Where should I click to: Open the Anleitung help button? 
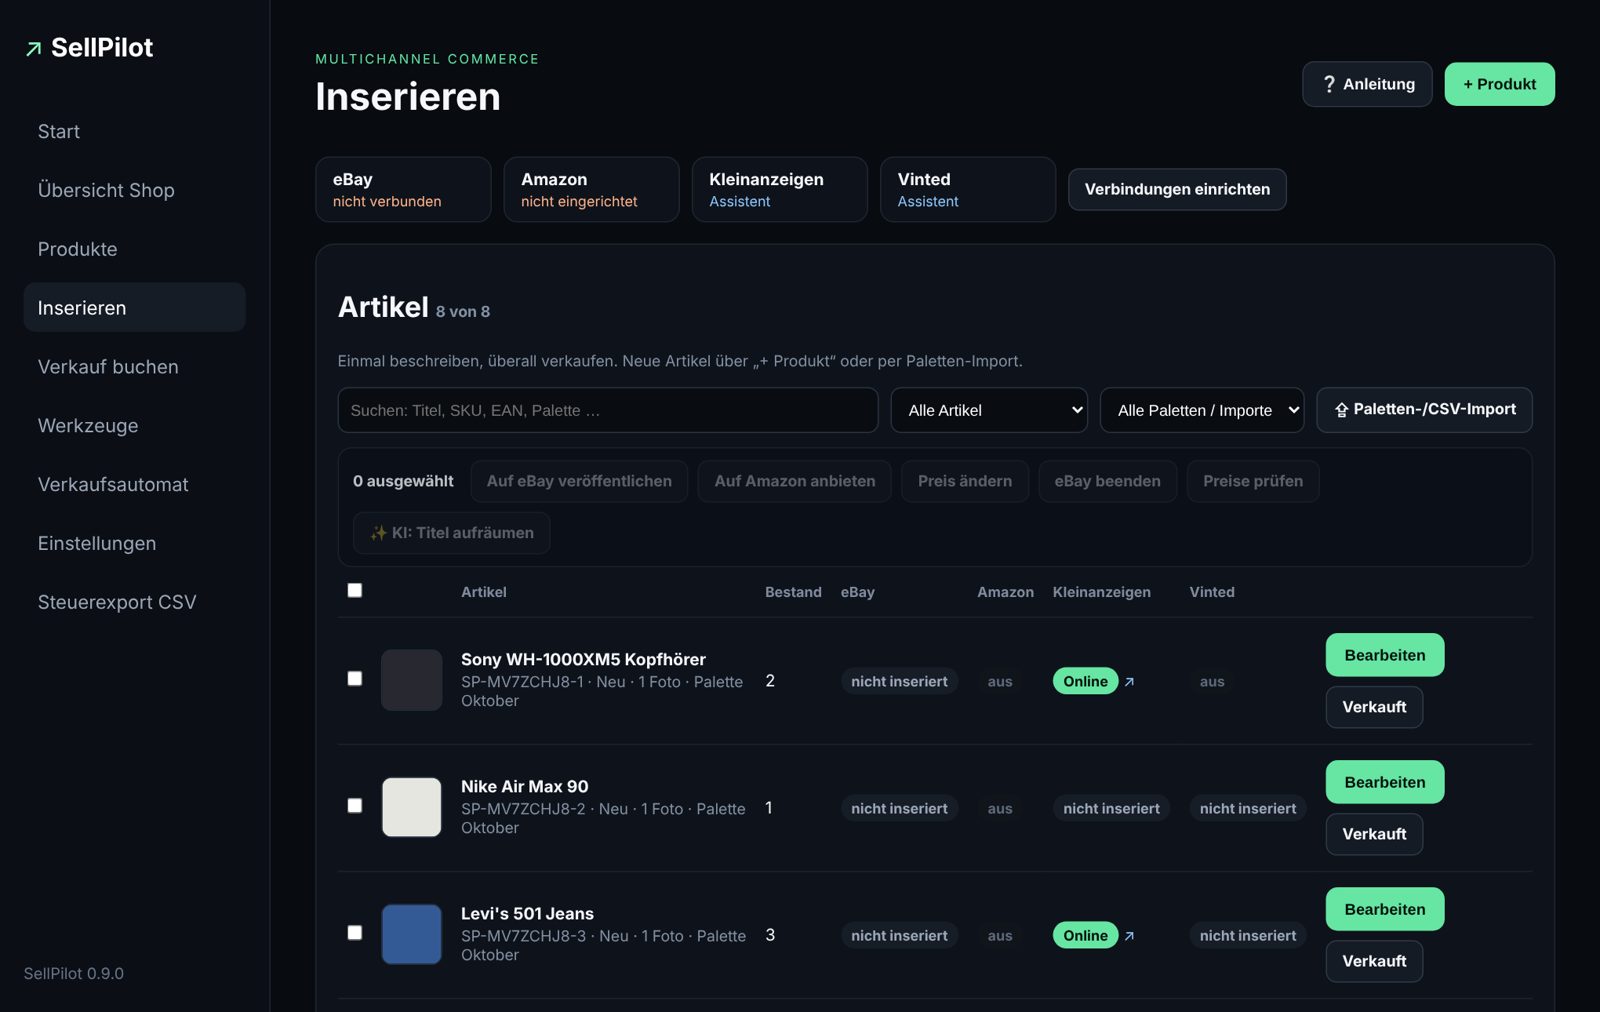coord(1367,84)
